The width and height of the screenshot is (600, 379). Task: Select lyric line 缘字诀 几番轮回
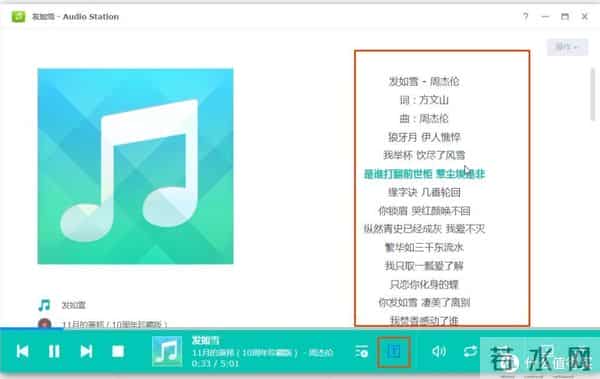(x=424, y=192)
